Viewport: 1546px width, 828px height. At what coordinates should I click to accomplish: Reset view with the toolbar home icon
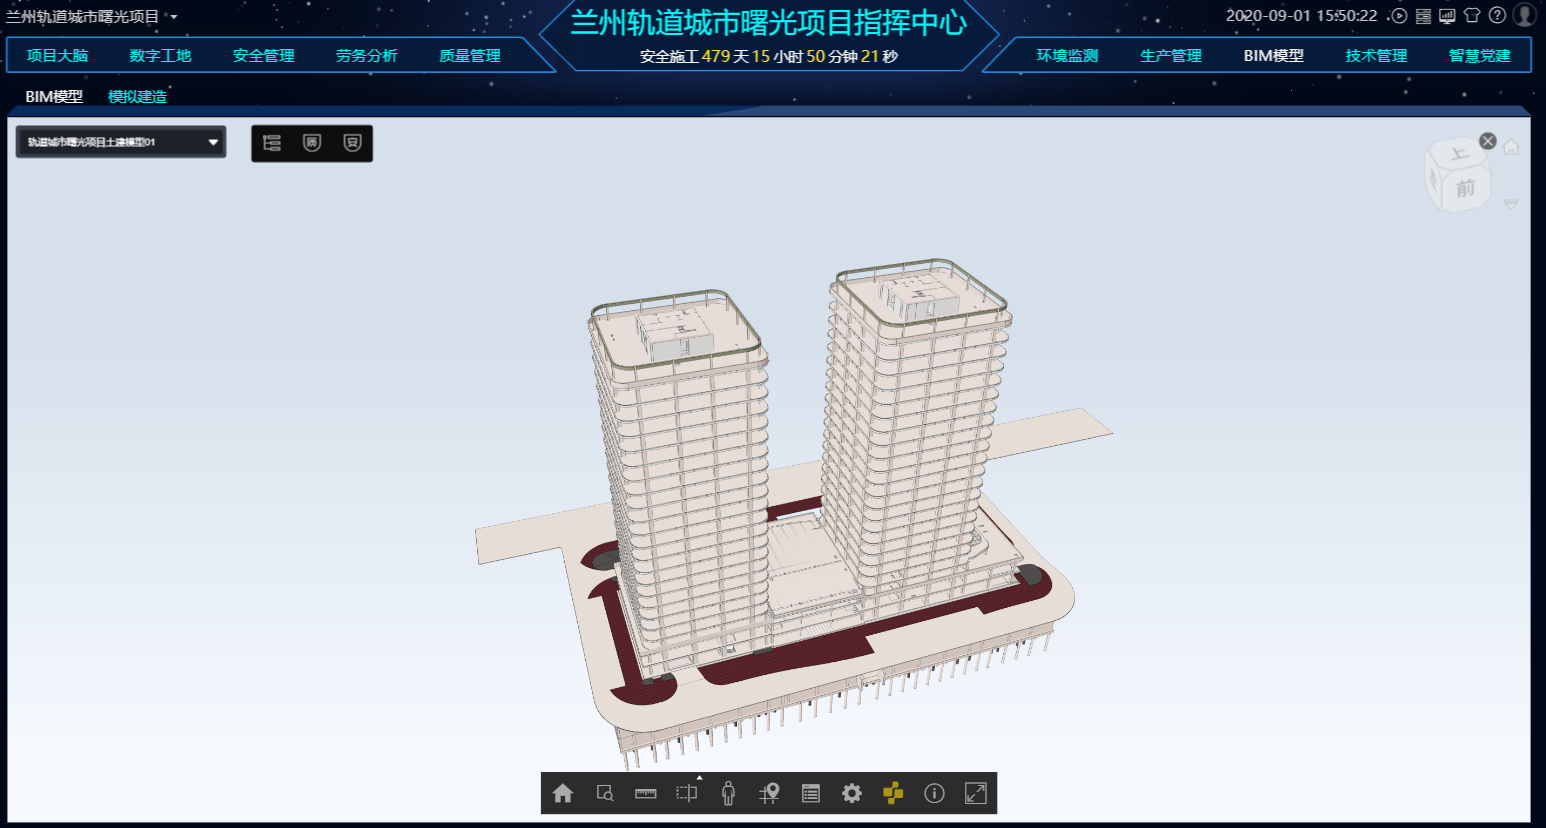563,793
